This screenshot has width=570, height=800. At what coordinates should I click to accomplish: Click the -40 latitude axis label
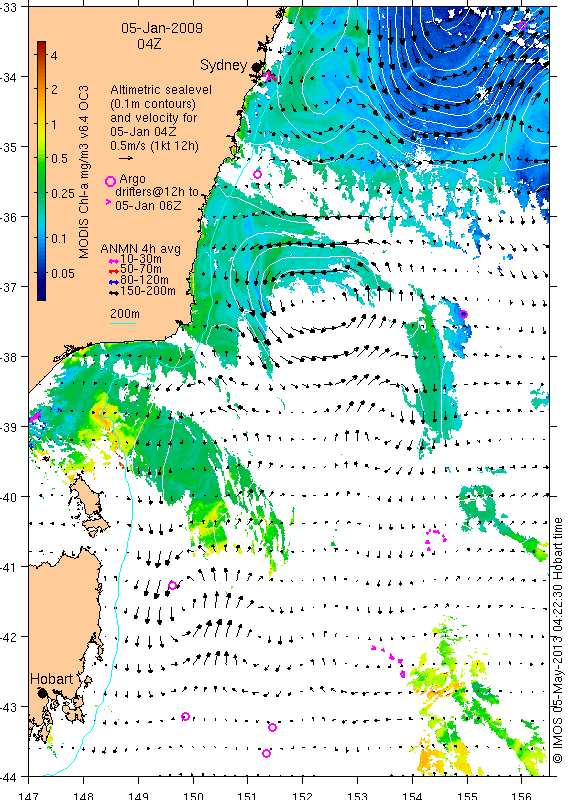(x=8, y=497)
